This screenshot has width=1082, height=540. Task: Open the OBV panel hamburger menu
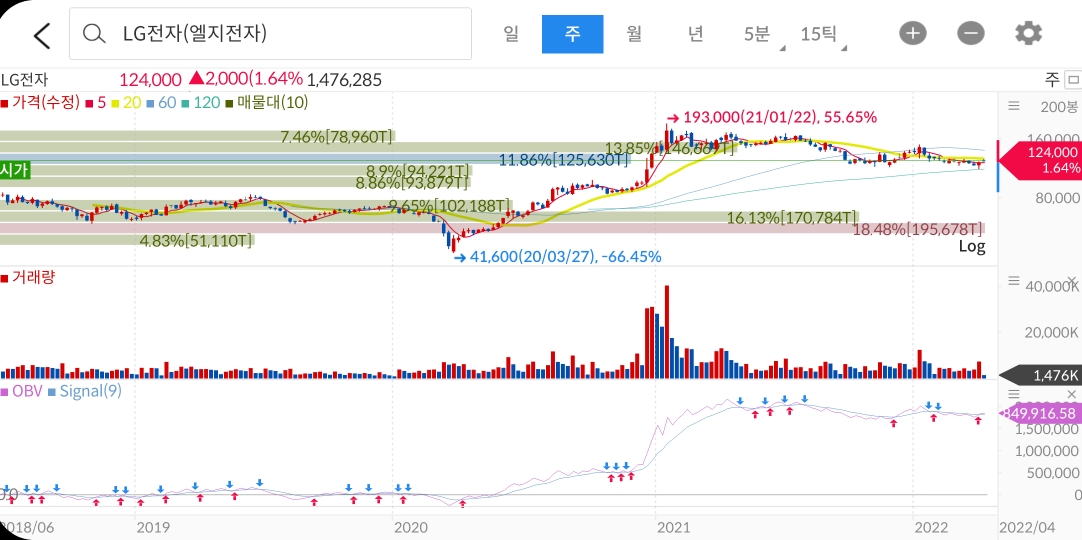point(1014,394)
